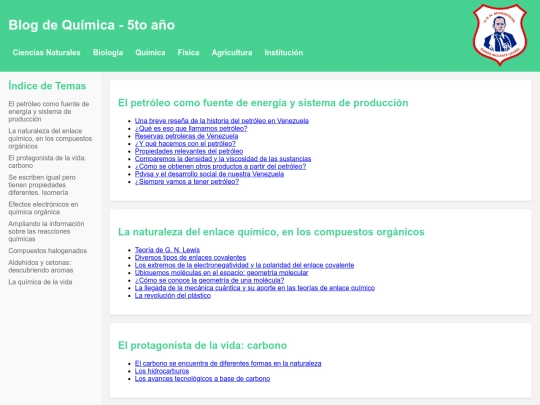Go to the Física navigation item
The width and height of the screenshot is (540, 405).
click(188, 53)
